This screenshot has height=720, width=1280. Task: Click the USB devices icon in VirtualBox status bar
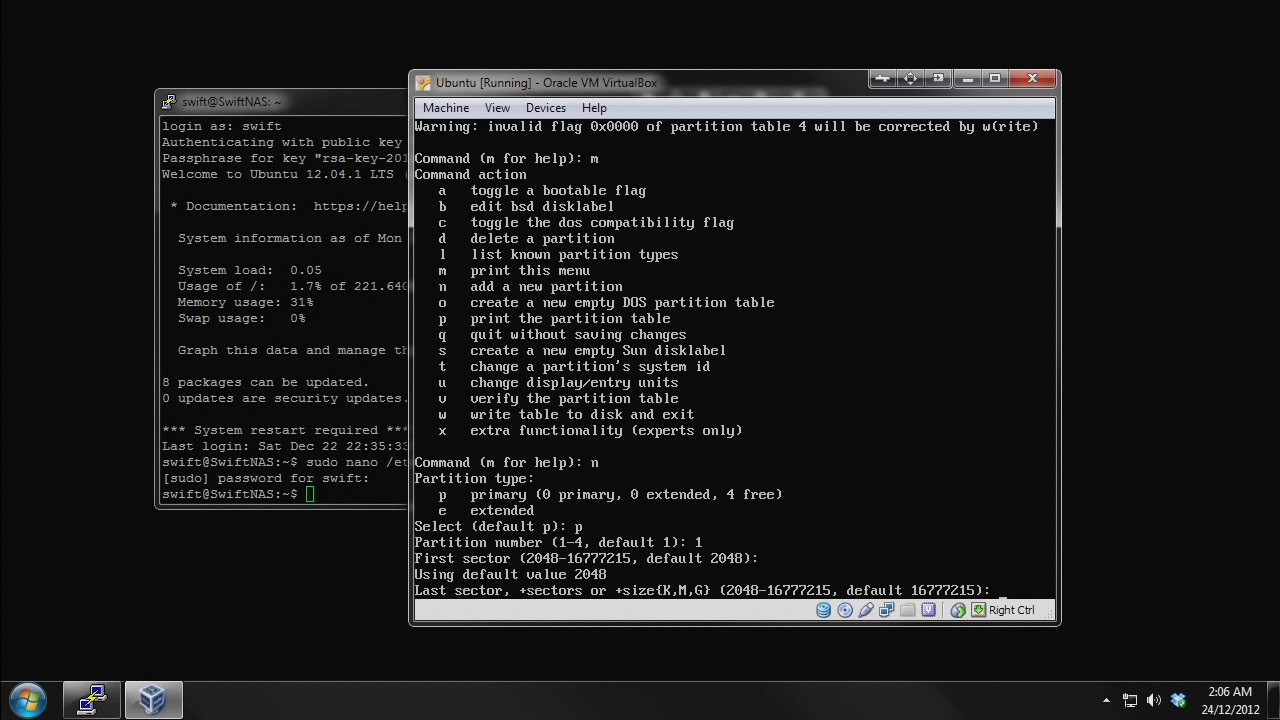click(866, 610)
